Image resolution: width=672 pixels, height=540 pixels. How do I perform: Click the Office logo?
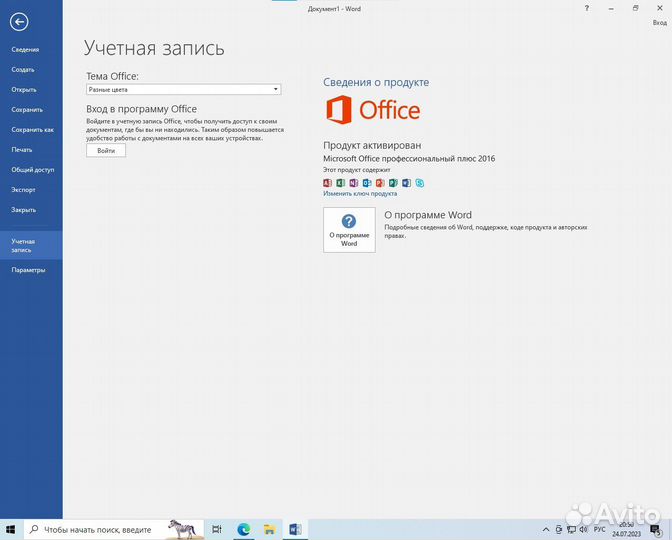(x=373, y=110)
